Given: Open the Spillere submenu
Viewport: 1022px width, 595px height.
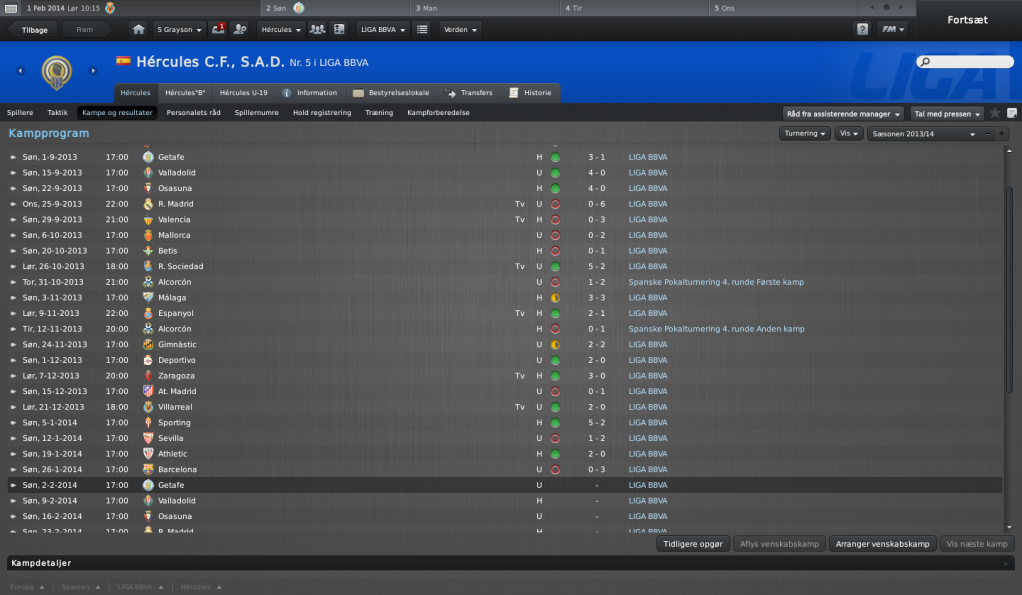Looking at the screenshot, I should coord(20,113).
